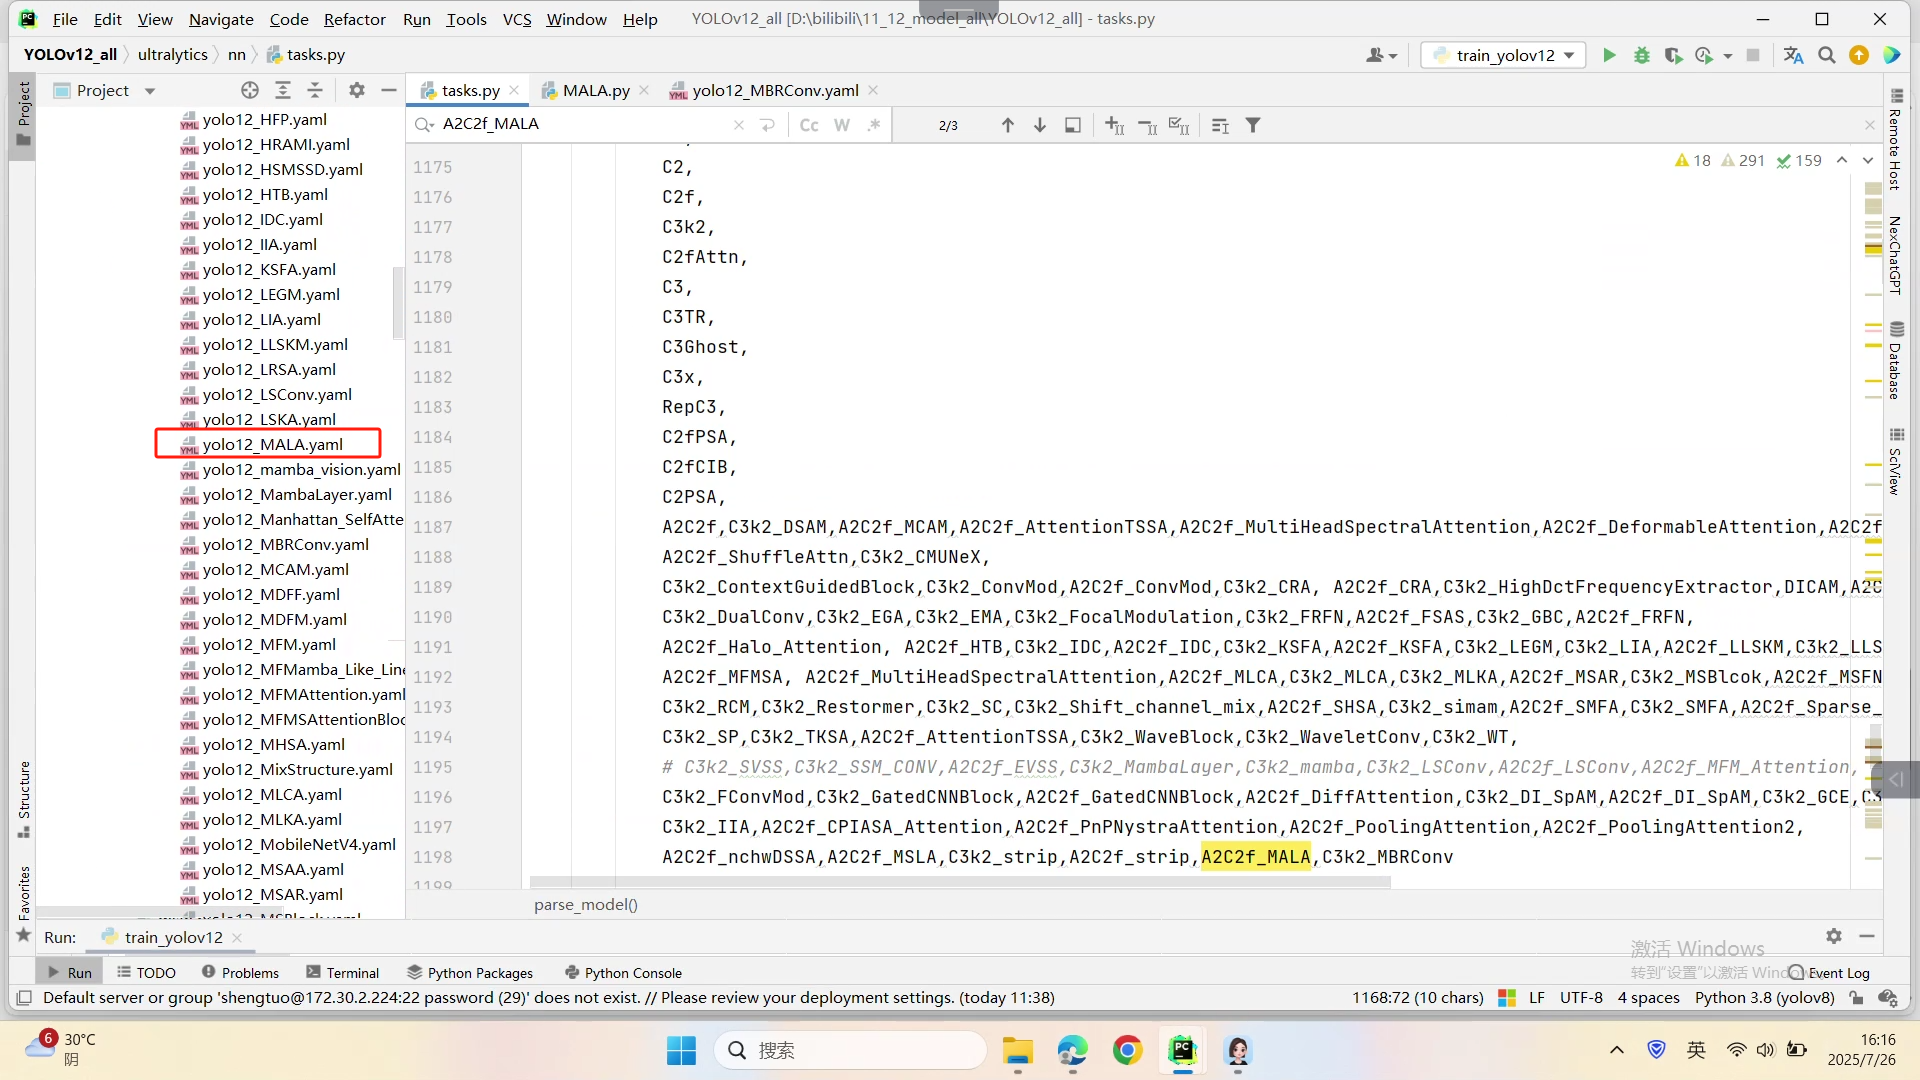Open File Explorer from the taskbar
Image resolution: width=1920 pixels, height=1080 pixels.
(x=1018, y=1050)
